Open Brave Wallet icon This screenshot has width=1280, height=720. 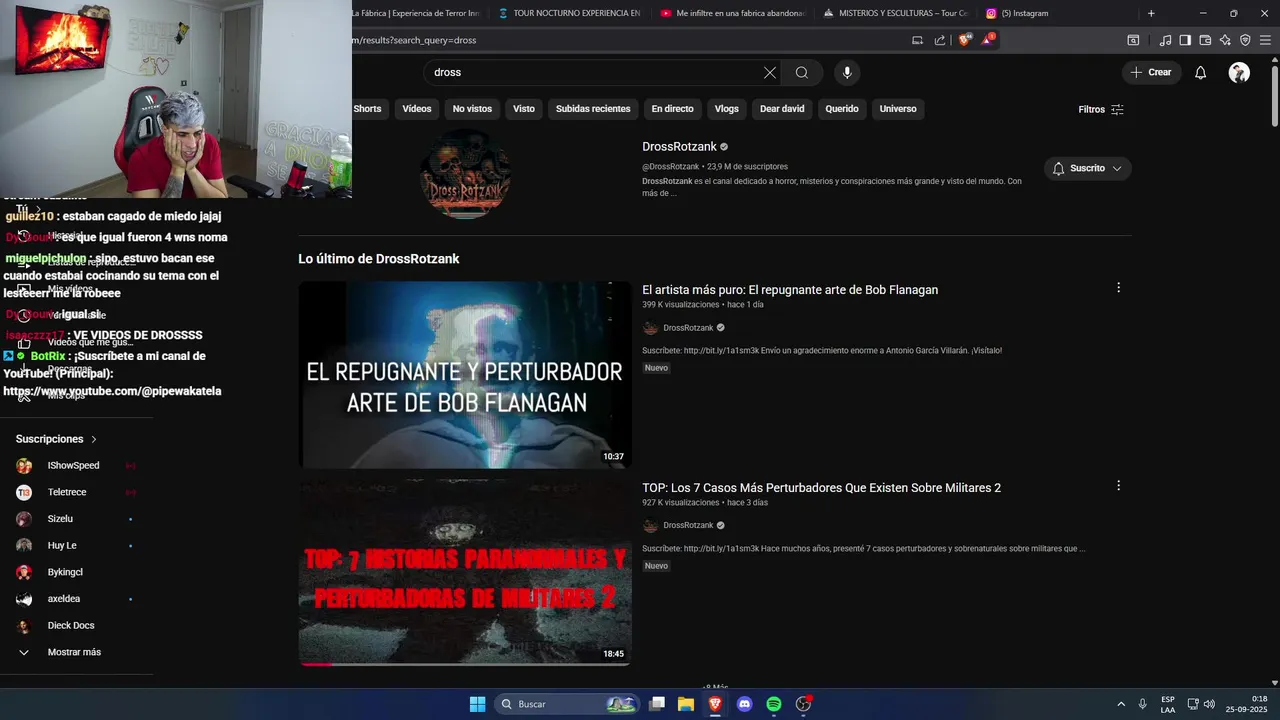pyautogui.click(x=1205, y=40)
